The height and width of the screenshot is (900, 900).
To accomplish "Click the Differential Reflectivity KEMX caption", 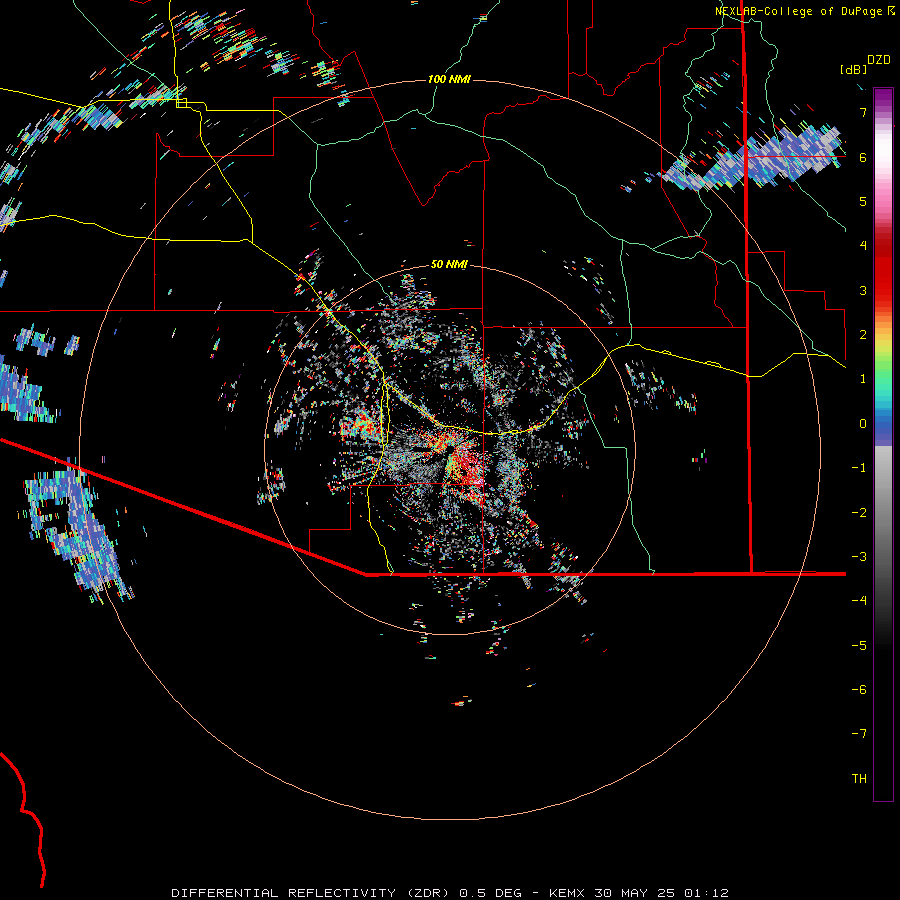I will click(x=450, y=893).
